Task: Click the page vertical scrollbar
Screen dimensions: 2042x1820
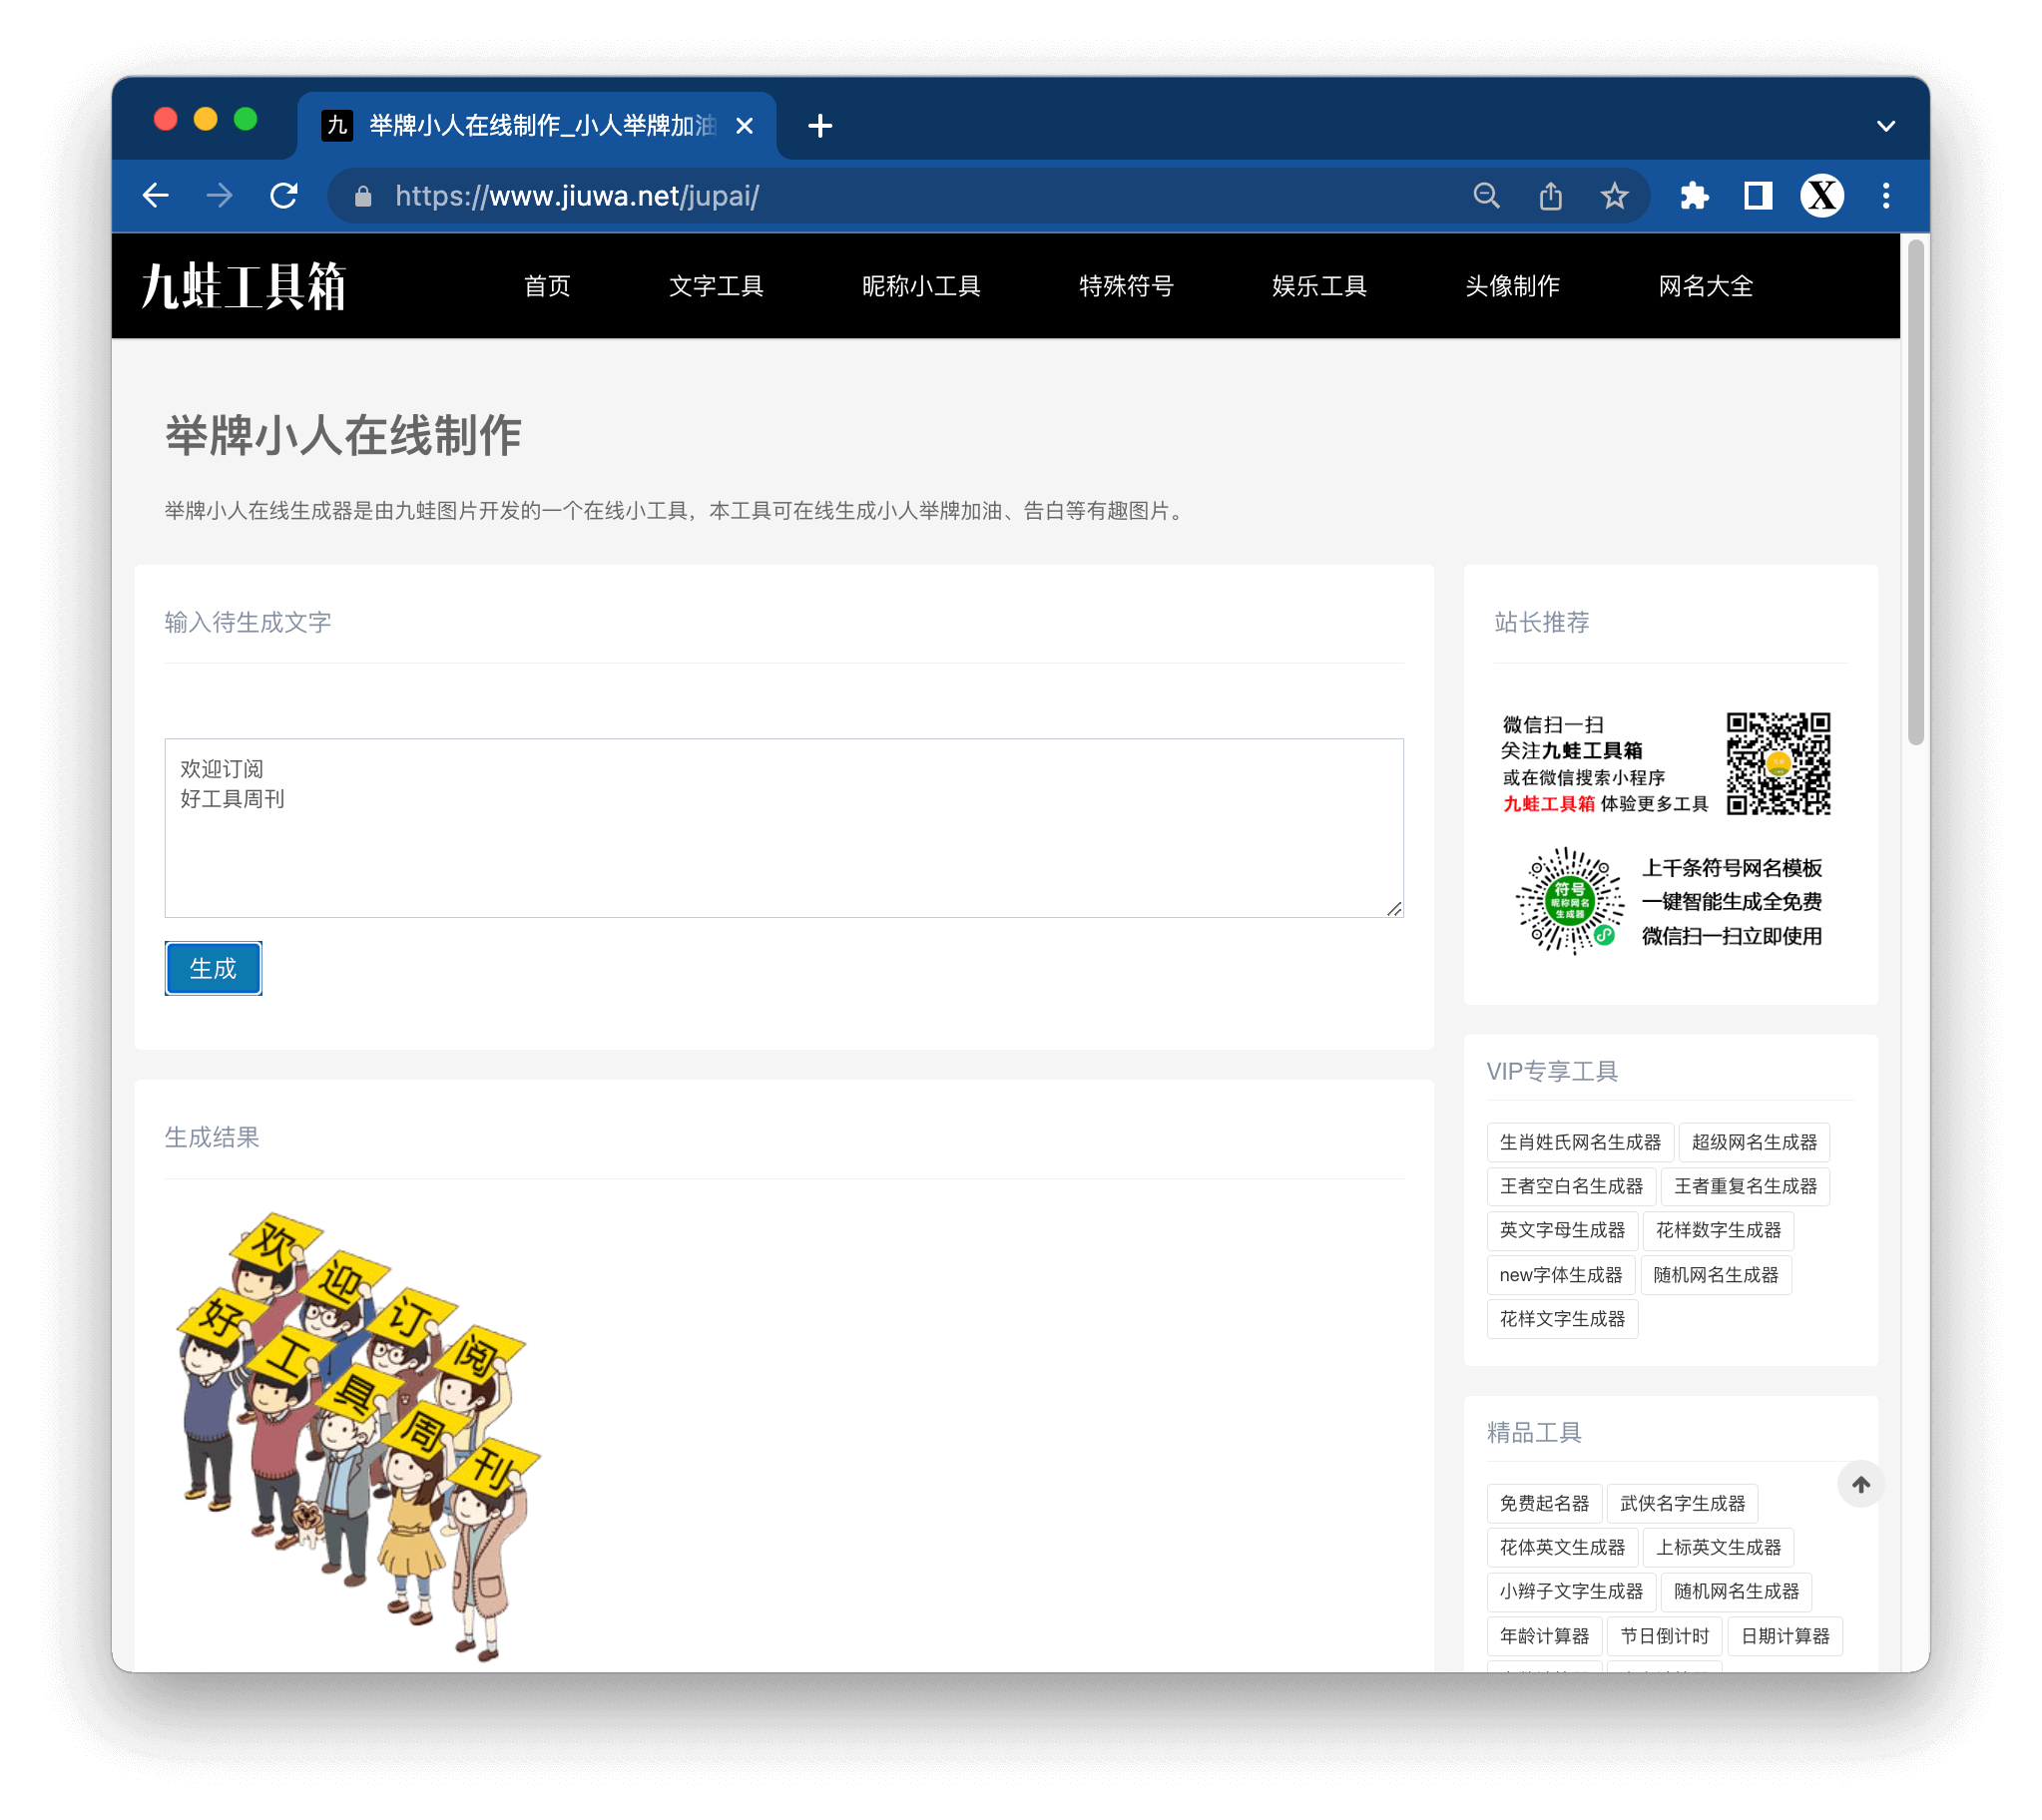Action: click(x=1914, y=490)
